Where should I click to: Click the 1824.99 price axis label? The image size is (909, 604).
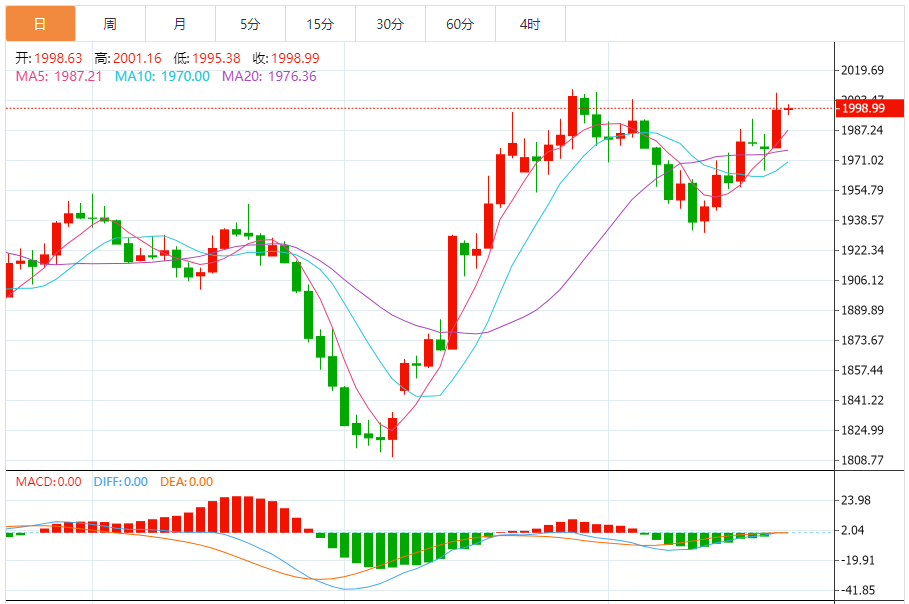coord(863,430)
